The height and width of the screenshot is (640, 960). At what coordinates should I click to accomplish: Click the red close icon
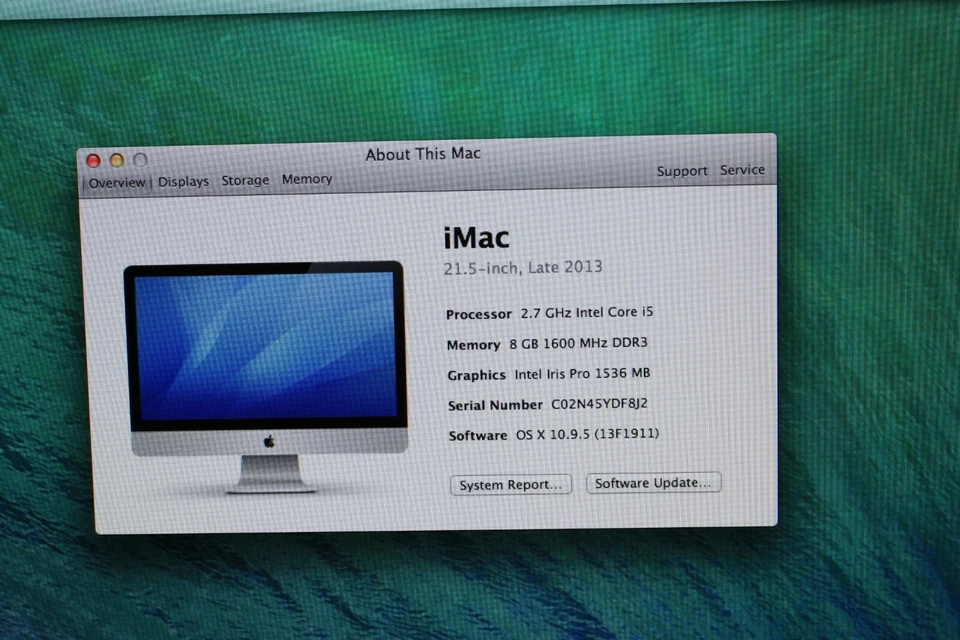click(x=93, y=160)
